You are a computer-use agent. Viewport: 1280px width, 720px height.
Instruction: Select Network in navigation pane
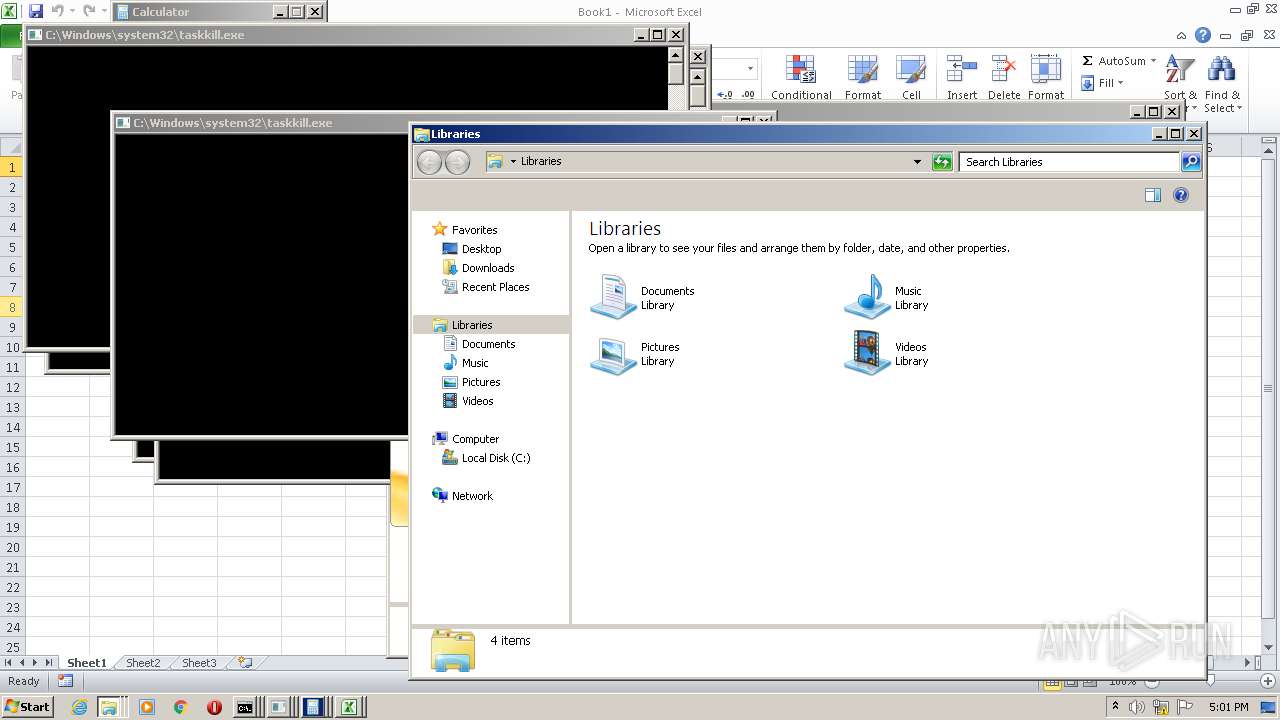click(x=472, y=496)
